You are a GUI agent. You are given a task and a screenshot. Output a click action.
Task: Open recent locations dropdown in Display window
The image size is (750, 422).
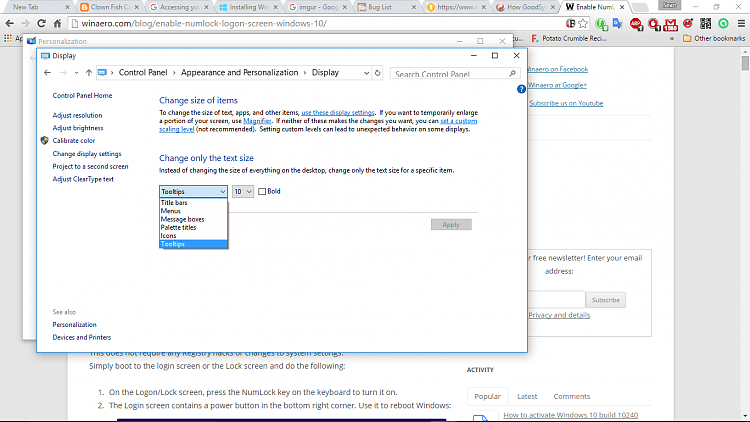76,73
